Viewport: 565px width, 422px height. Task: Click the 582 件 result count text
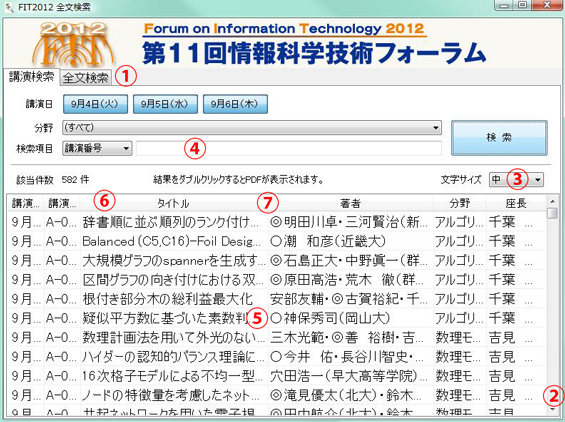[x=75, y=179]
